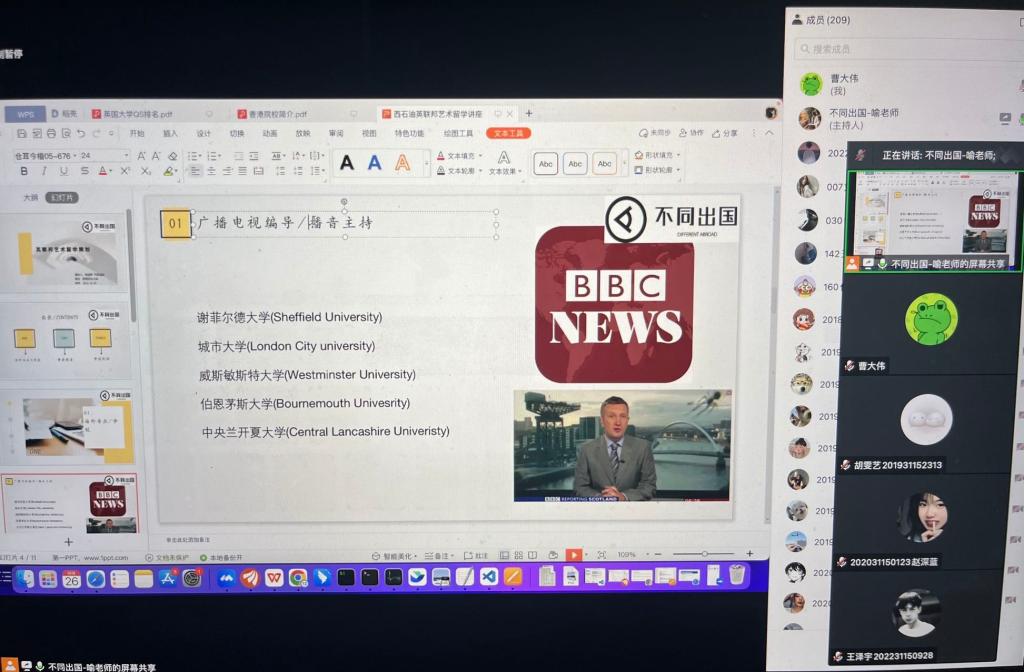Click the 分享 share icon

pos(725,133)
